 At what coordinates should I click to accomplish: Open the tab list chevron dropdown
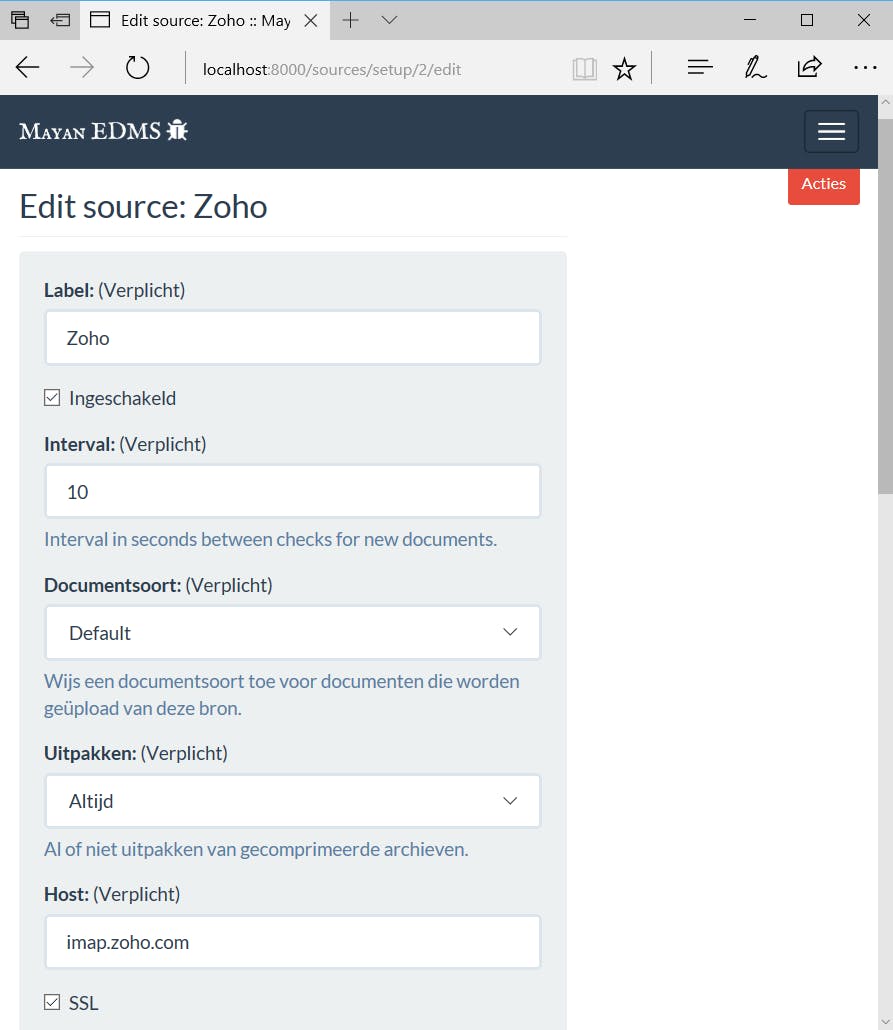pyautogui.click(x=390, y=20)
